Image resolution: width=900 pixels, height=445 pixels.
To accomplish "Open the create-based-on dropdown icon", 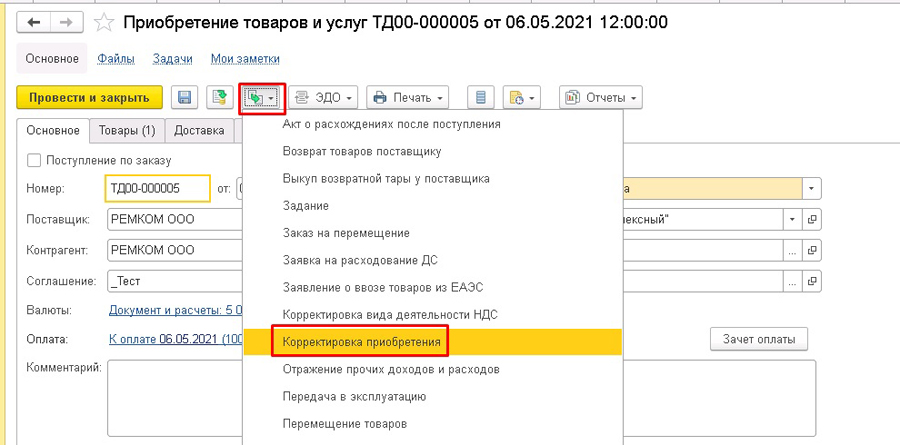I will point(261,98).
